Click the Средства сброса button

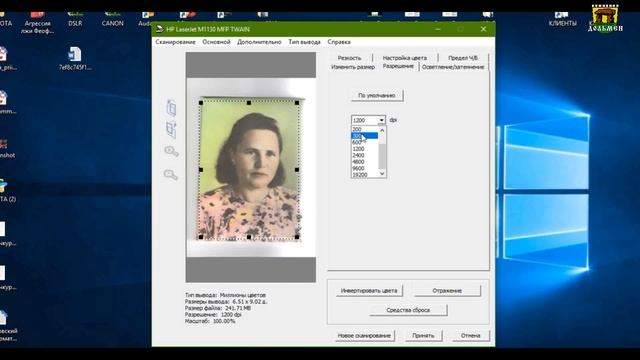click(x=408, y=310)
